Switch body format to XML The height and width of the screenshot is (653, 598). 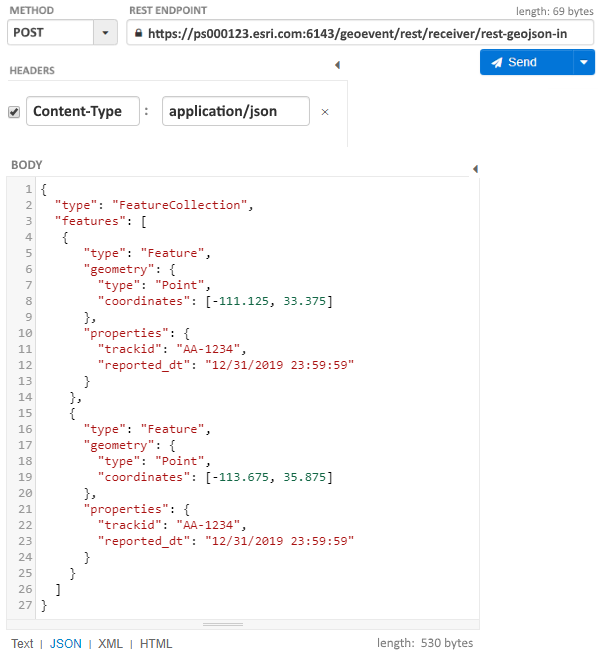tap(110, 643)
